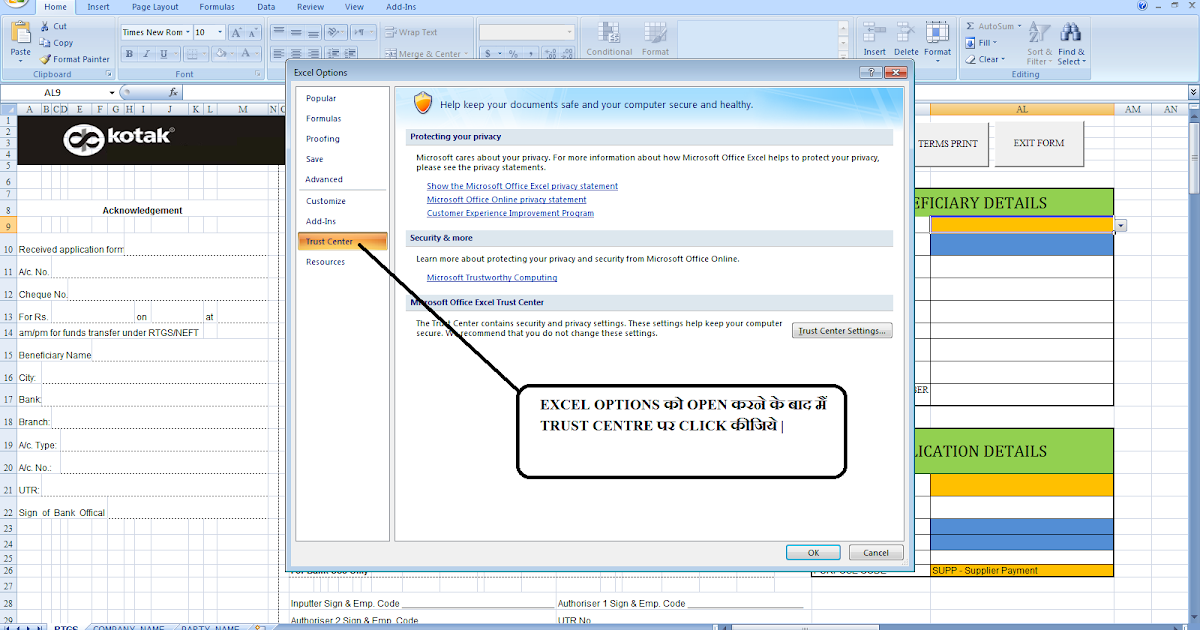The width and height of the screenshot is (1200, 630).
Task: Paste using the Paste icon
Action: coord(21,36)
